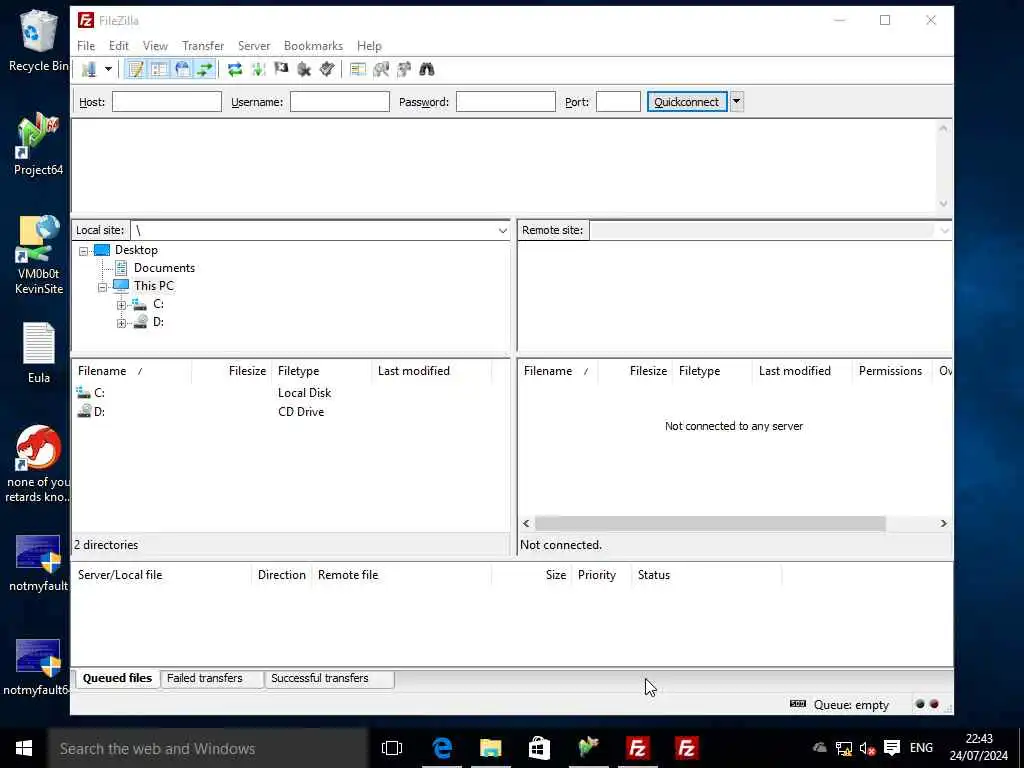Open the Site Manager toolbar icon
The image size is (1024, 768).
click(88, 69)
